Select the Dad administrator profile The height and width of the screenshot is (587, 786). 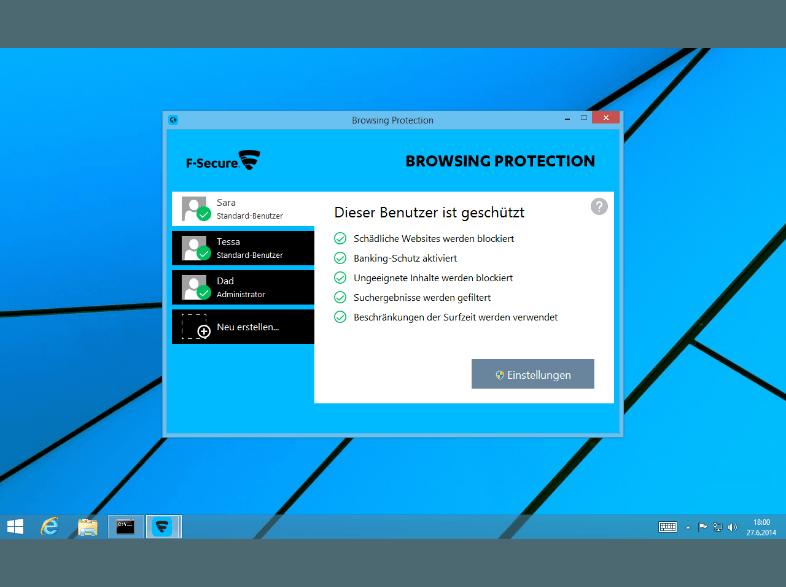pos(243,287)
